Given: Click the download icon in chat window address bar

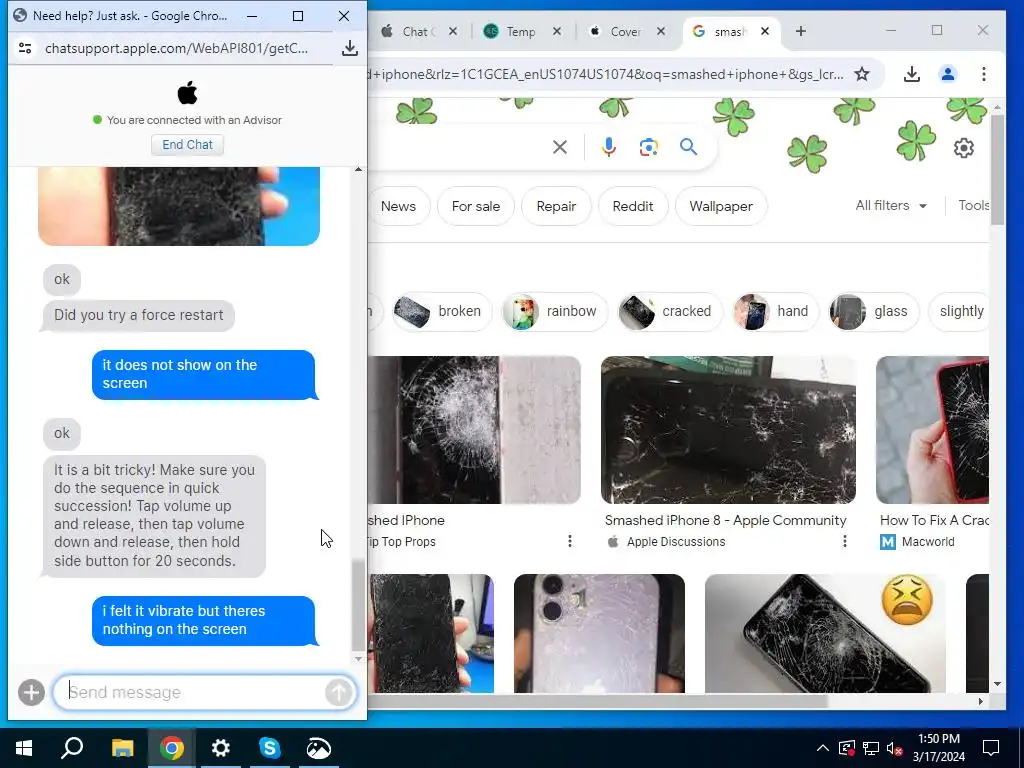Looking at the screenshot, I should coord(350,48).
